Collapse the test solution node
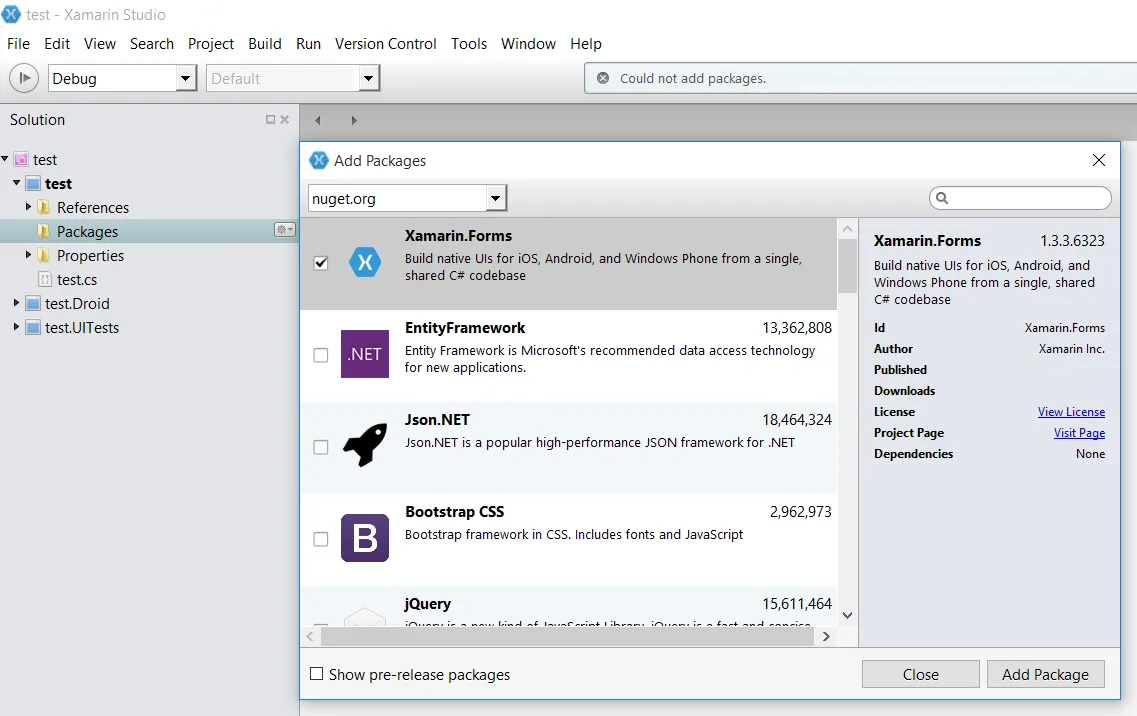 pyautogui.click(x=5, y=158)
